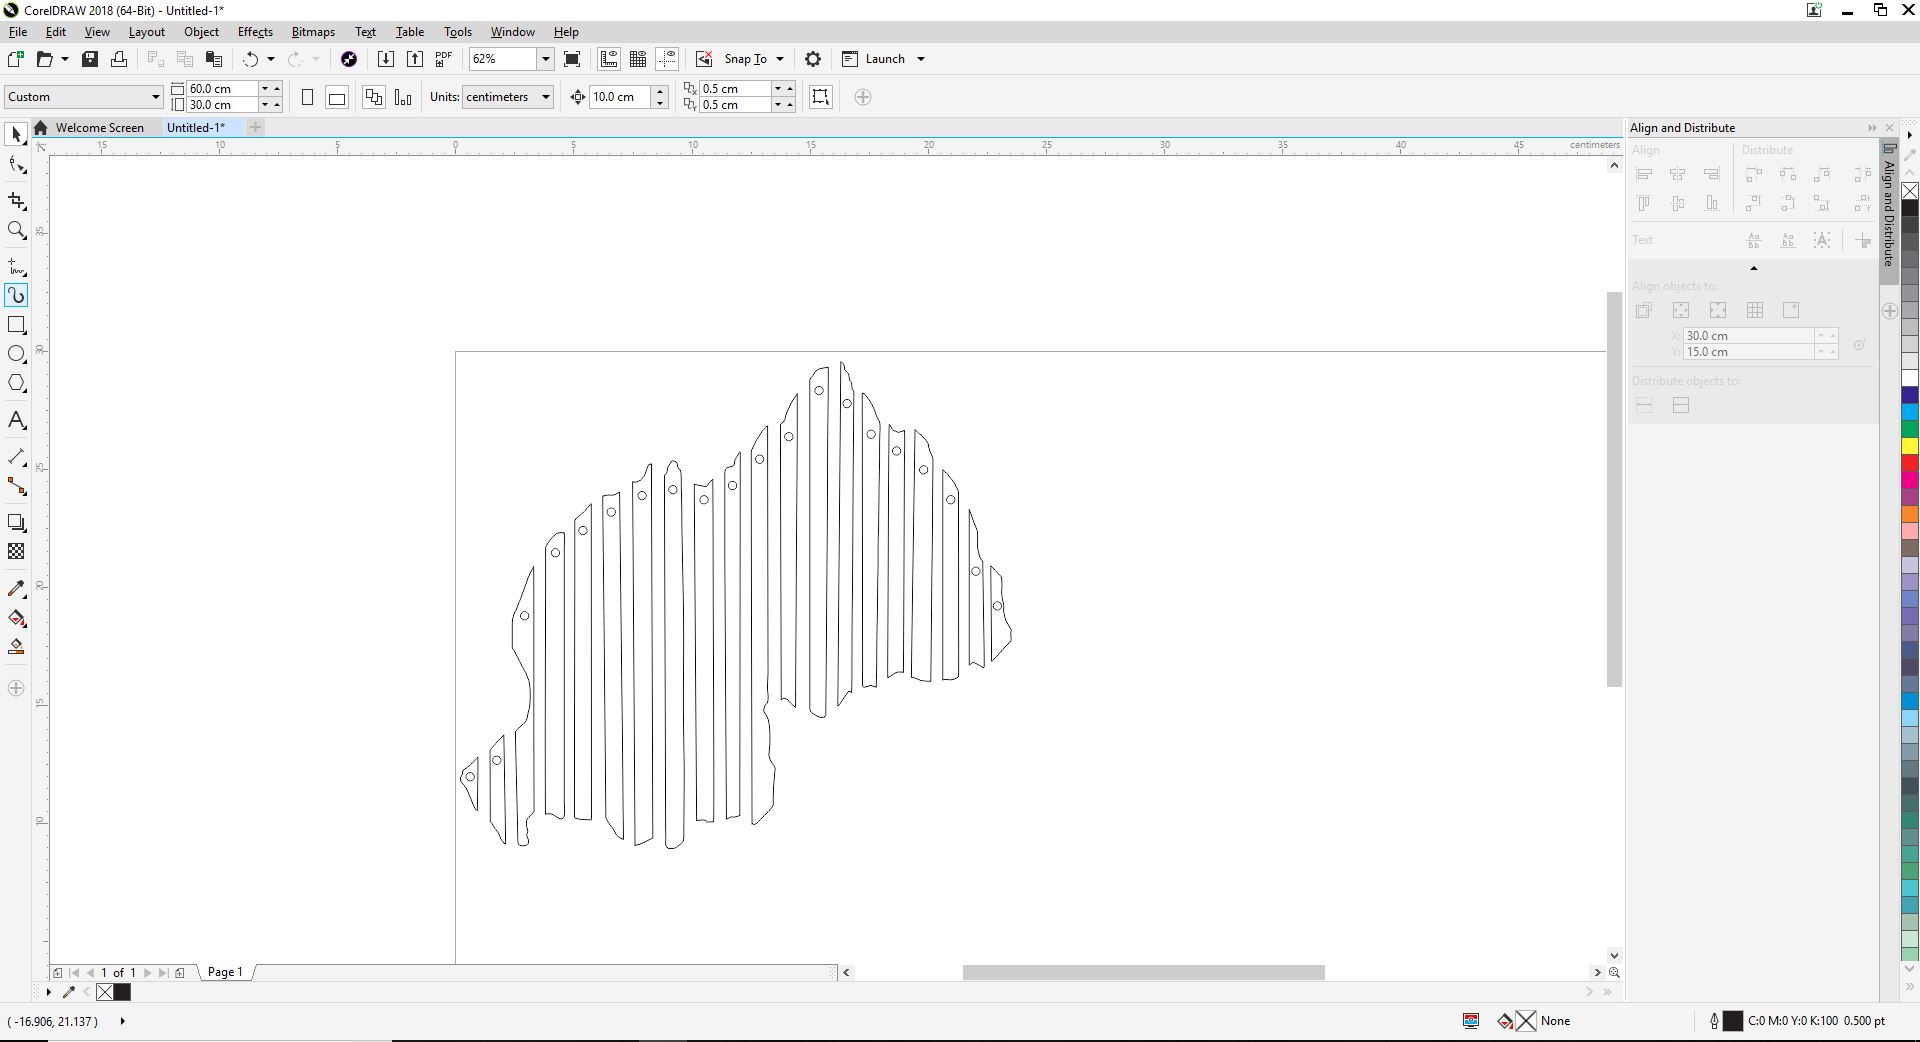Select the Freehand curve tool
The height and width of the screenshot is (1042, 1920).
(16, 266)
